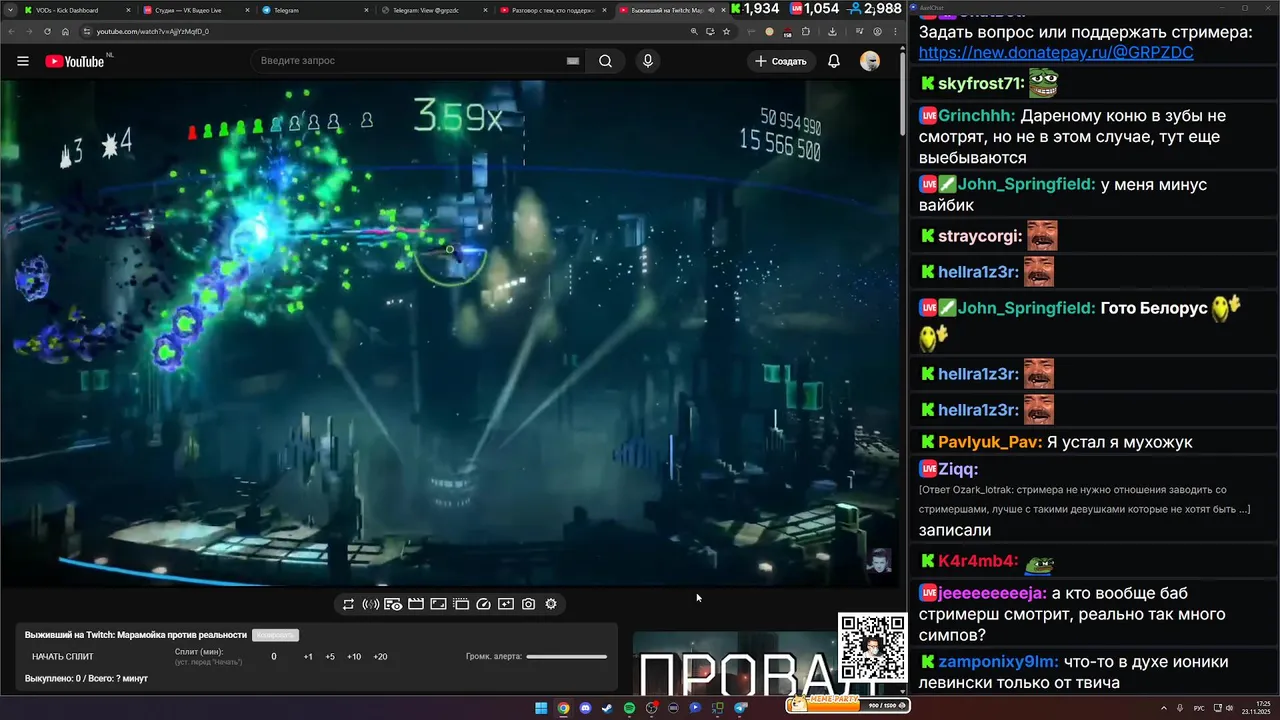Reload the page in the browser
Viewport: 1280px width, 720px height.
[47, 31]
